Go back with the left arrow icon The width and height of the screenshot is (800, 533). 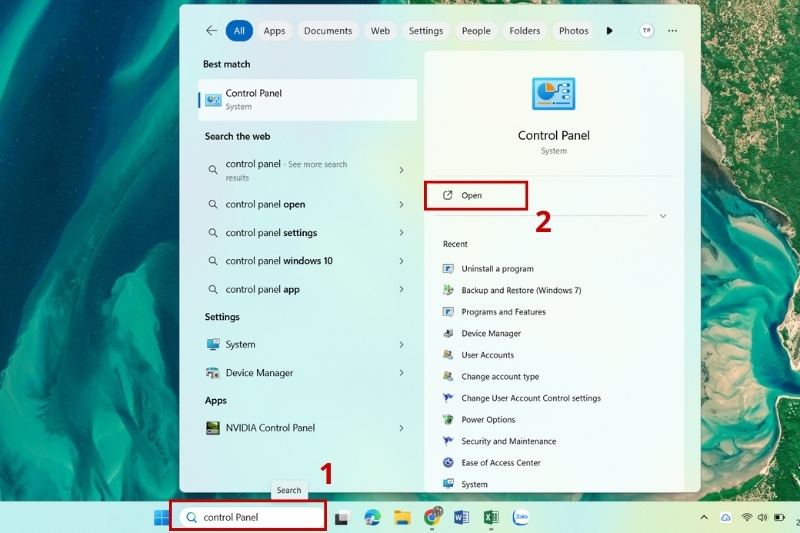point(211,31)
